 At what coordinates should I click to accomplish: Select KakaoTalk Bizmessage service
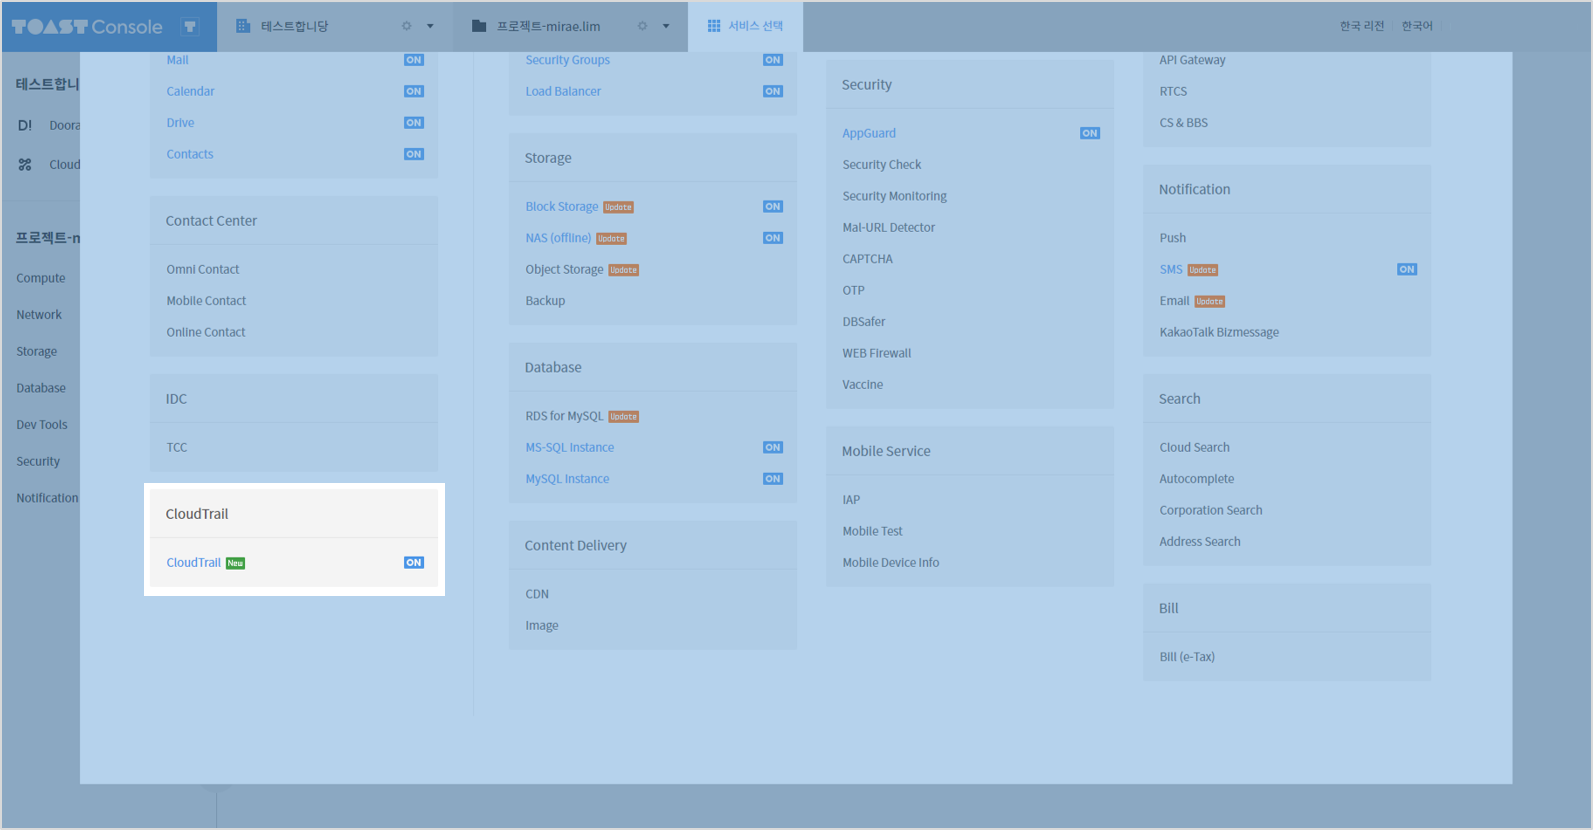click(x=1219, y=332)
